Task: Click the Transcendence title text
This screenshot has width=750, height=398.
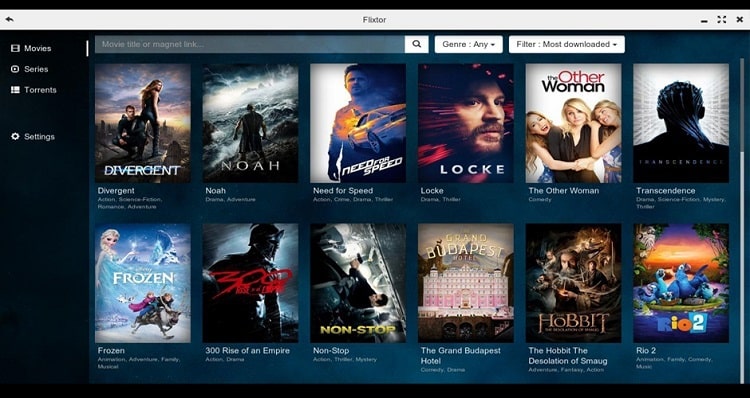Action: (665, 190)
